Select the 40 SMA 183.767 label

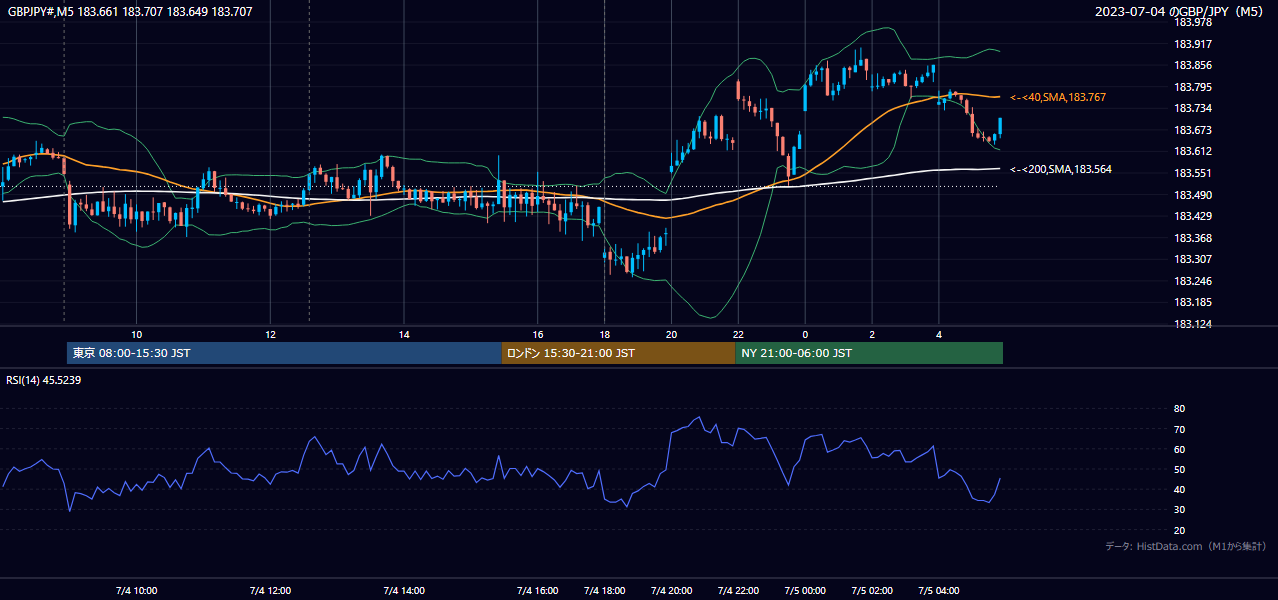(x=1058, y=97)
